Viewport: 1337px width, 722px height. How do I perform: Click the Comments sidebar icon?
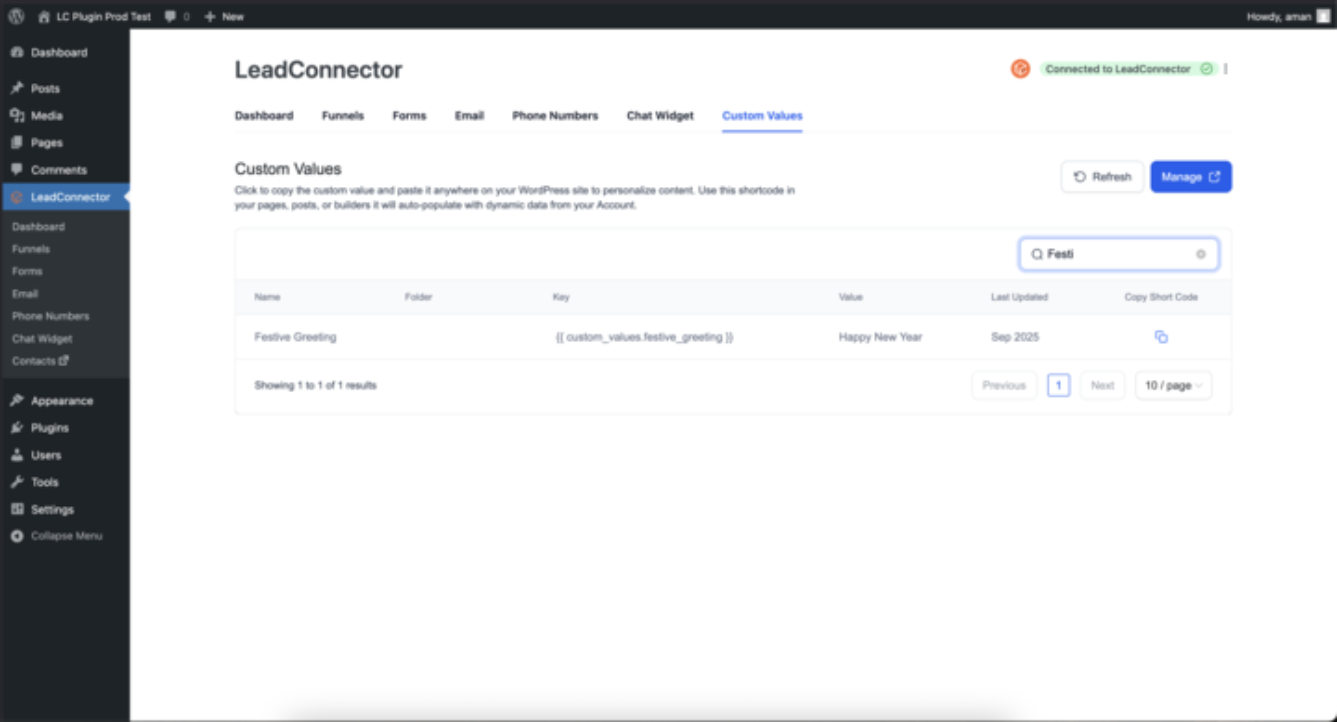tap(17, 169)
